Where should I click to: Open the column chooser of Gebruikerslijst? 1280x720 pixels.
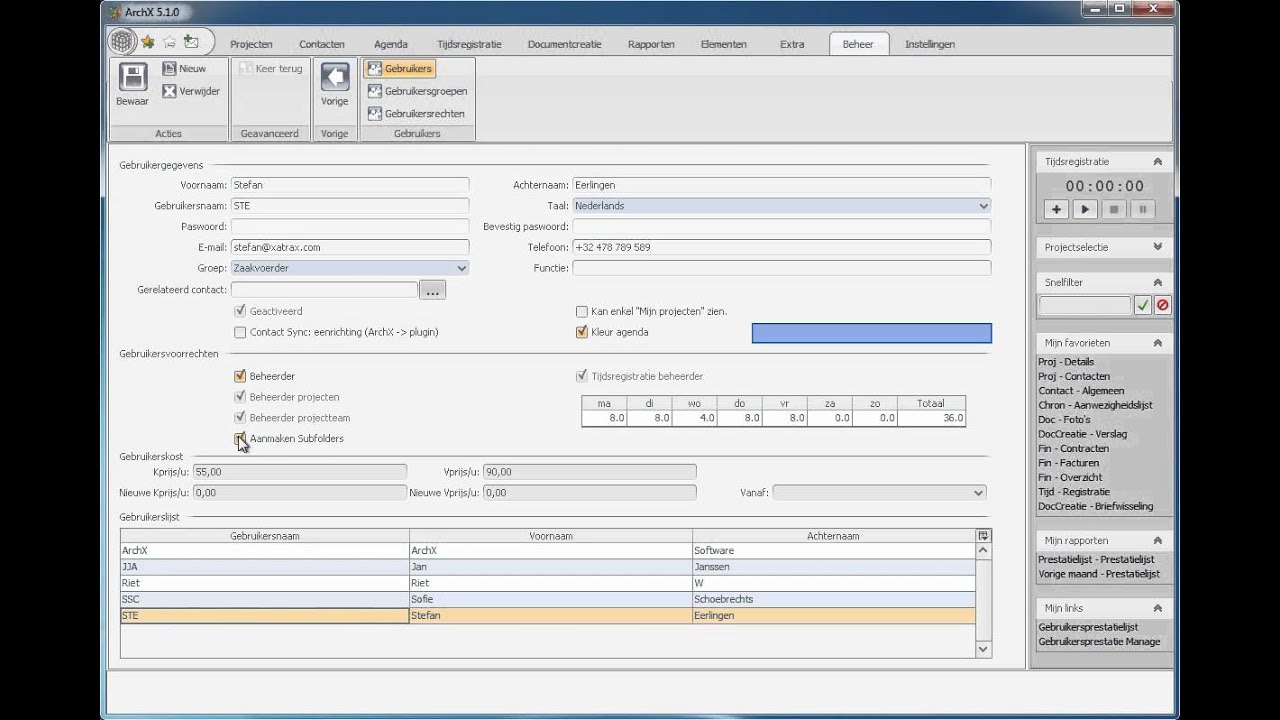[x=983, y=536]
